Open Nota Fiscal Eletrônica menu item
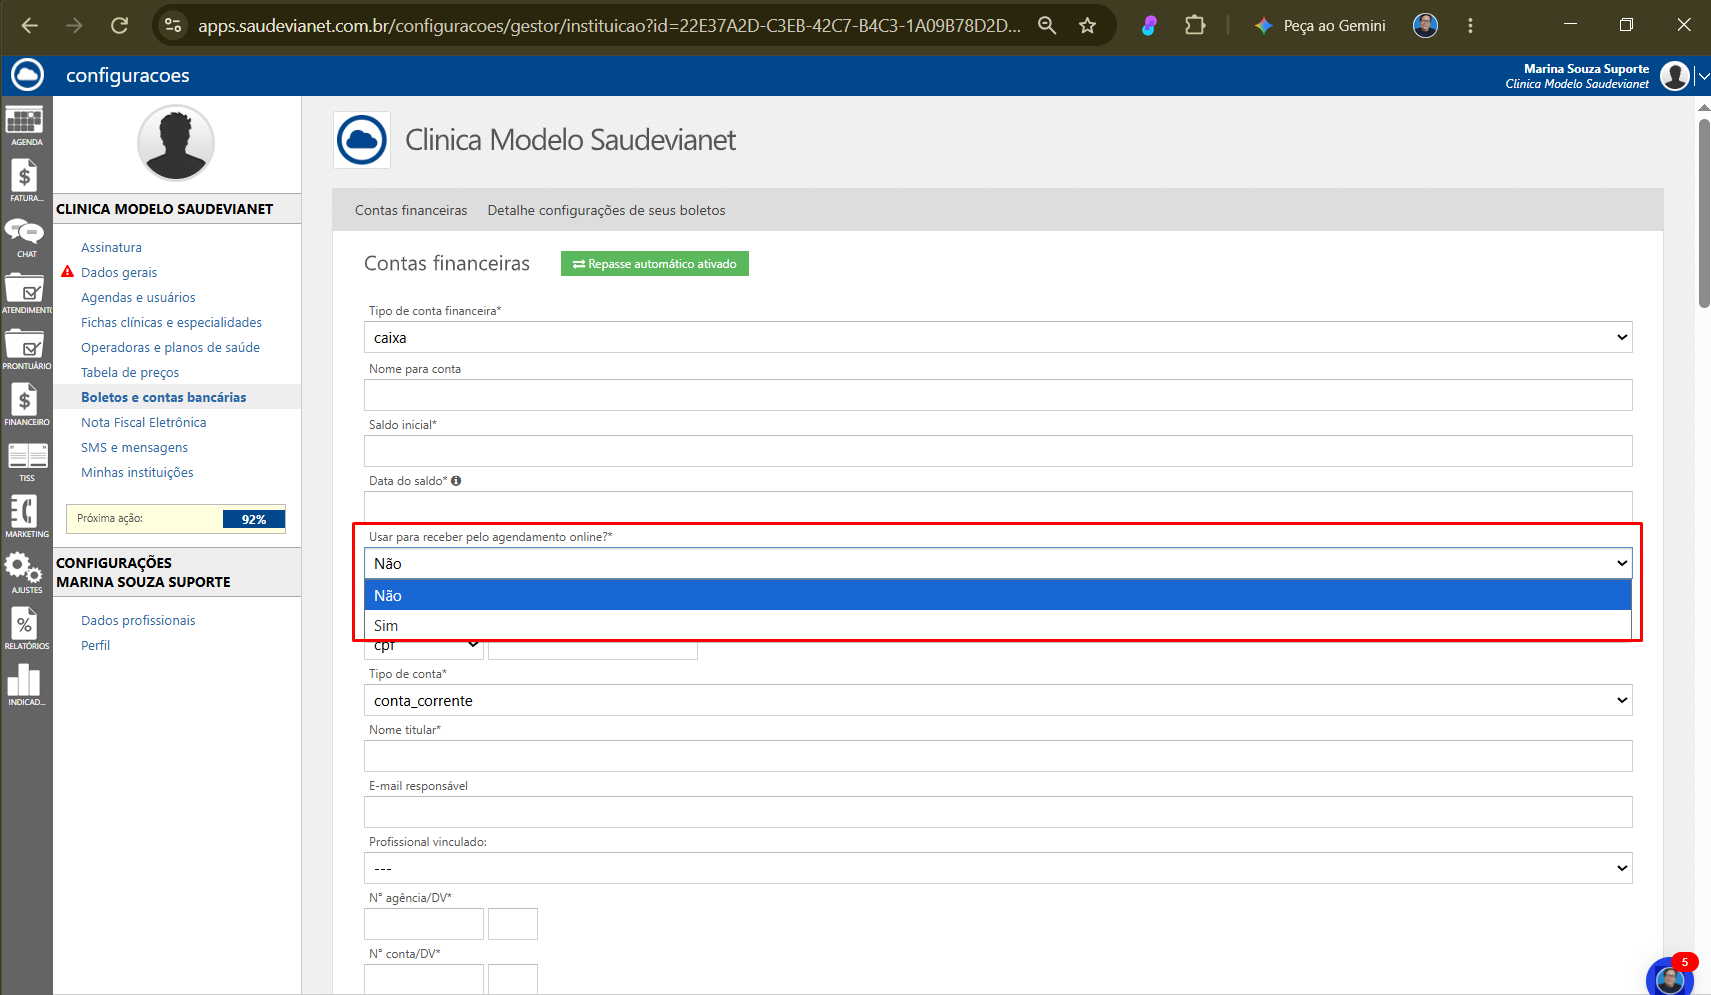The width and height of the screenshot is (1711, 995). (144, 423)
